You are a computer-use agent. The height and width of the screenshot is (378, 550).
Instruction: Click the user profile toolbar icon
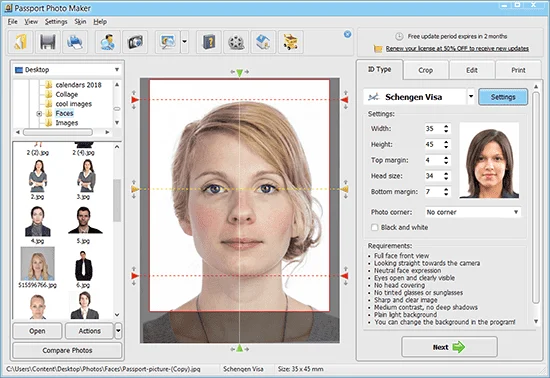tap(108, 42)
